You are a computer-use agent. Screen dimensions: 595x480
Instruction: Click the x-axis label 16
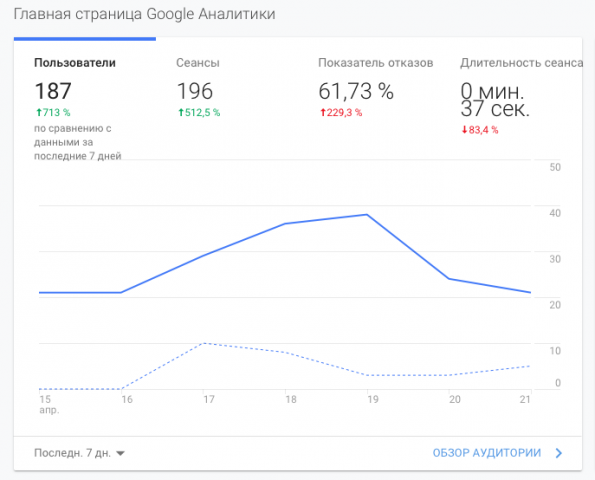[x=127, y=400]
